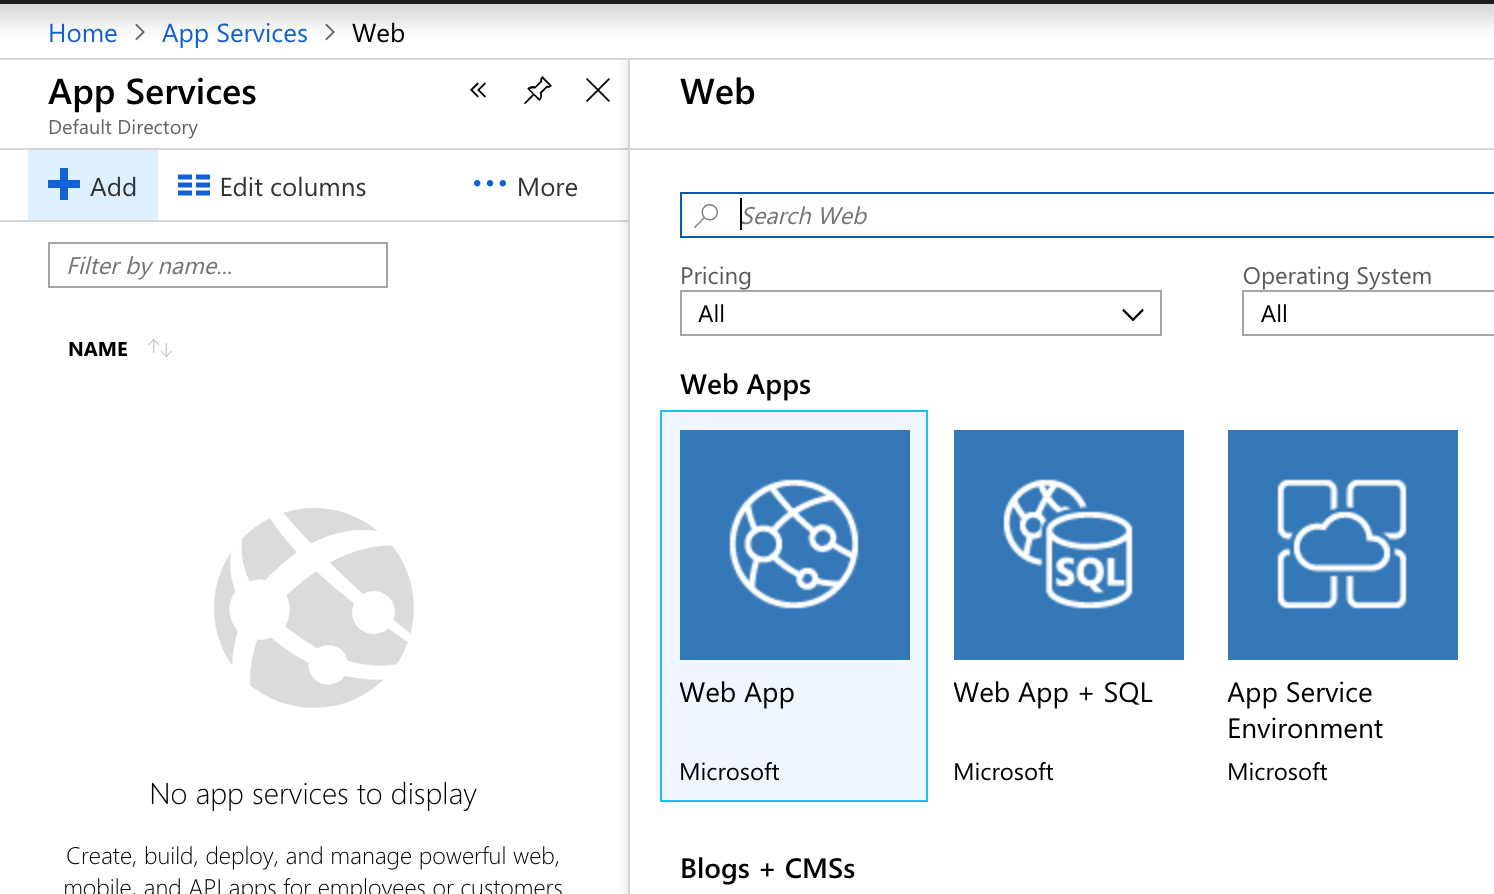Image resolution: width=1494 pixels, height=894 pixels.
Task: Click the No app services to display message
Action: click(313, 794)
